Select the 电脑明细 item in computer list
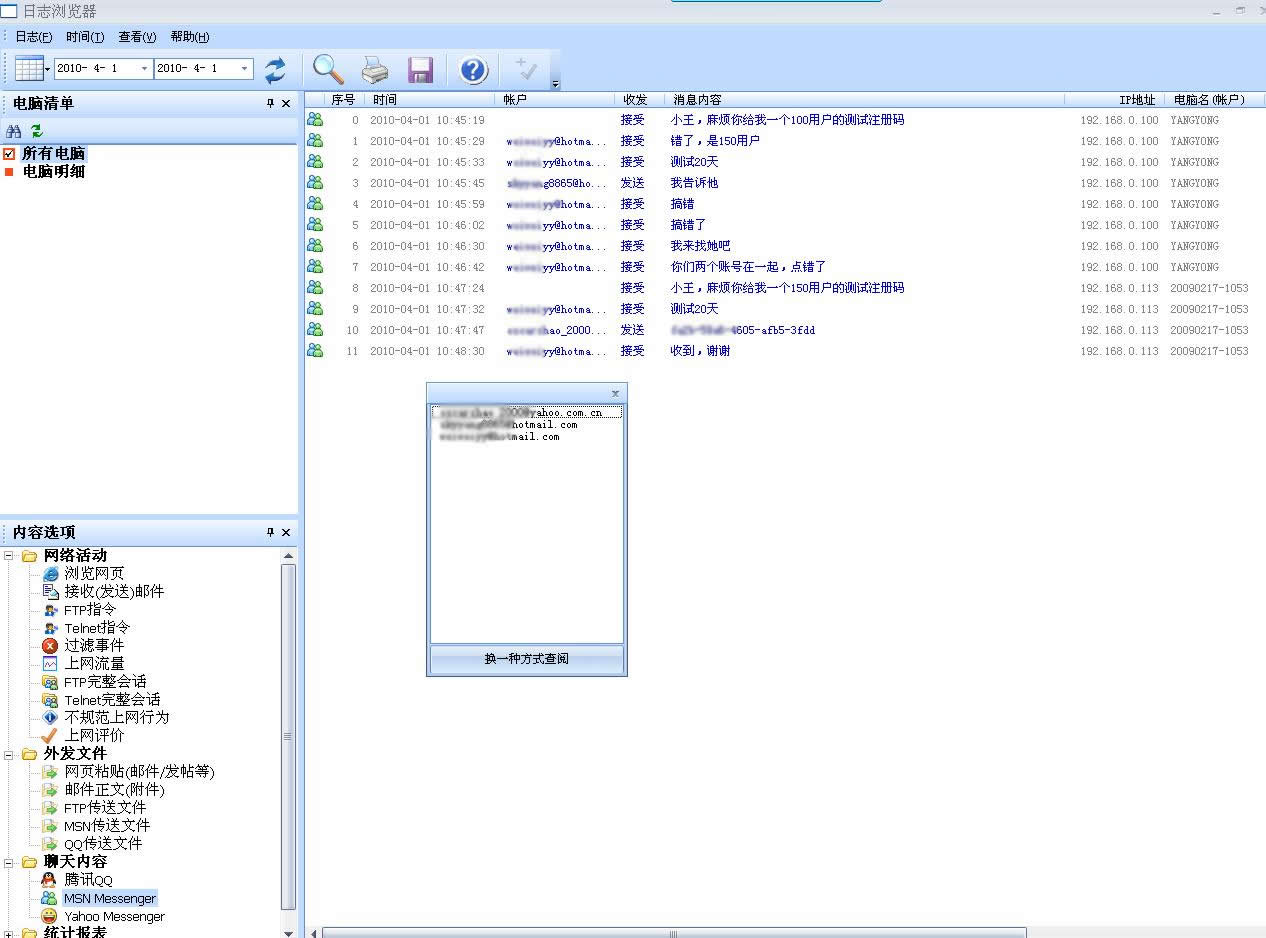This screenshot has height=938, width=1266. (x=54, y=171)
